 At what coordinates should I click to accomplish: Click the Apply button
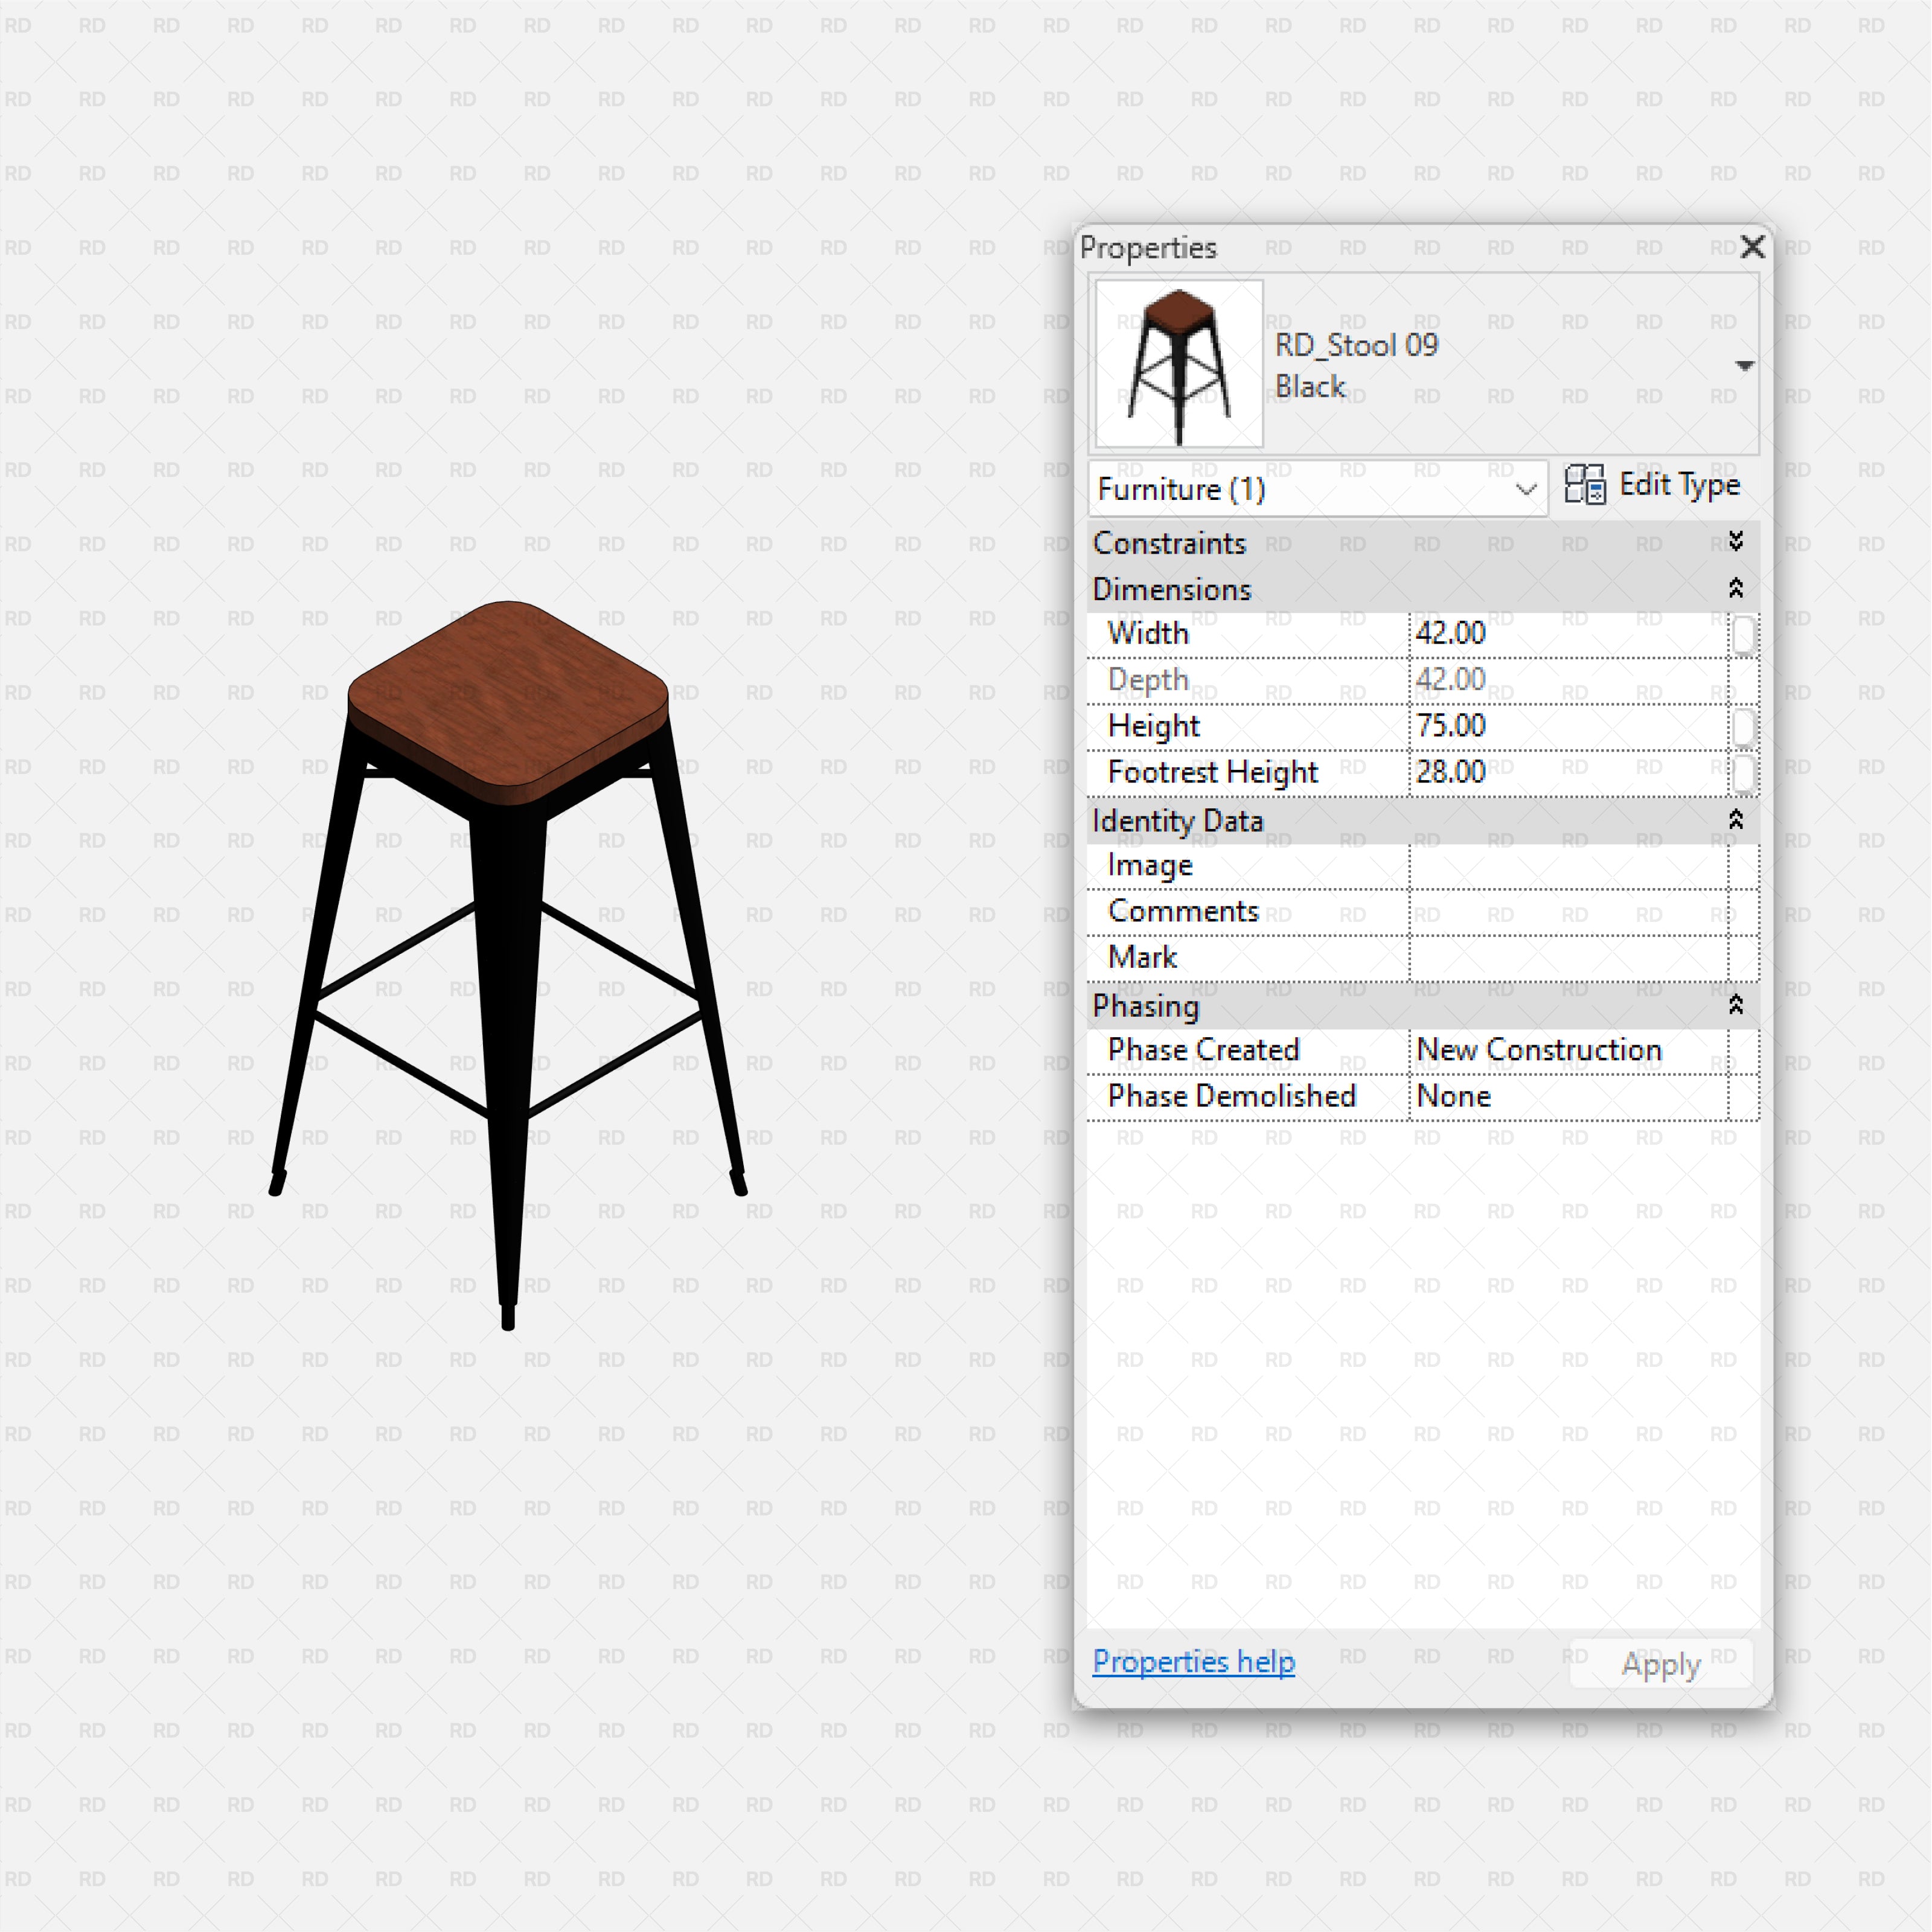click(x=1659, y=1663)
